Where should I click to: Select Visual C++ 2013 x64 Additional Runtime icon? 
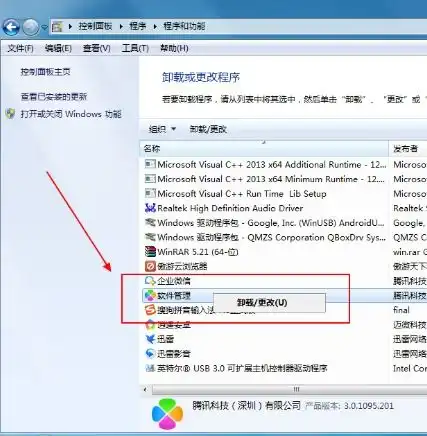(x=150, y=164)
